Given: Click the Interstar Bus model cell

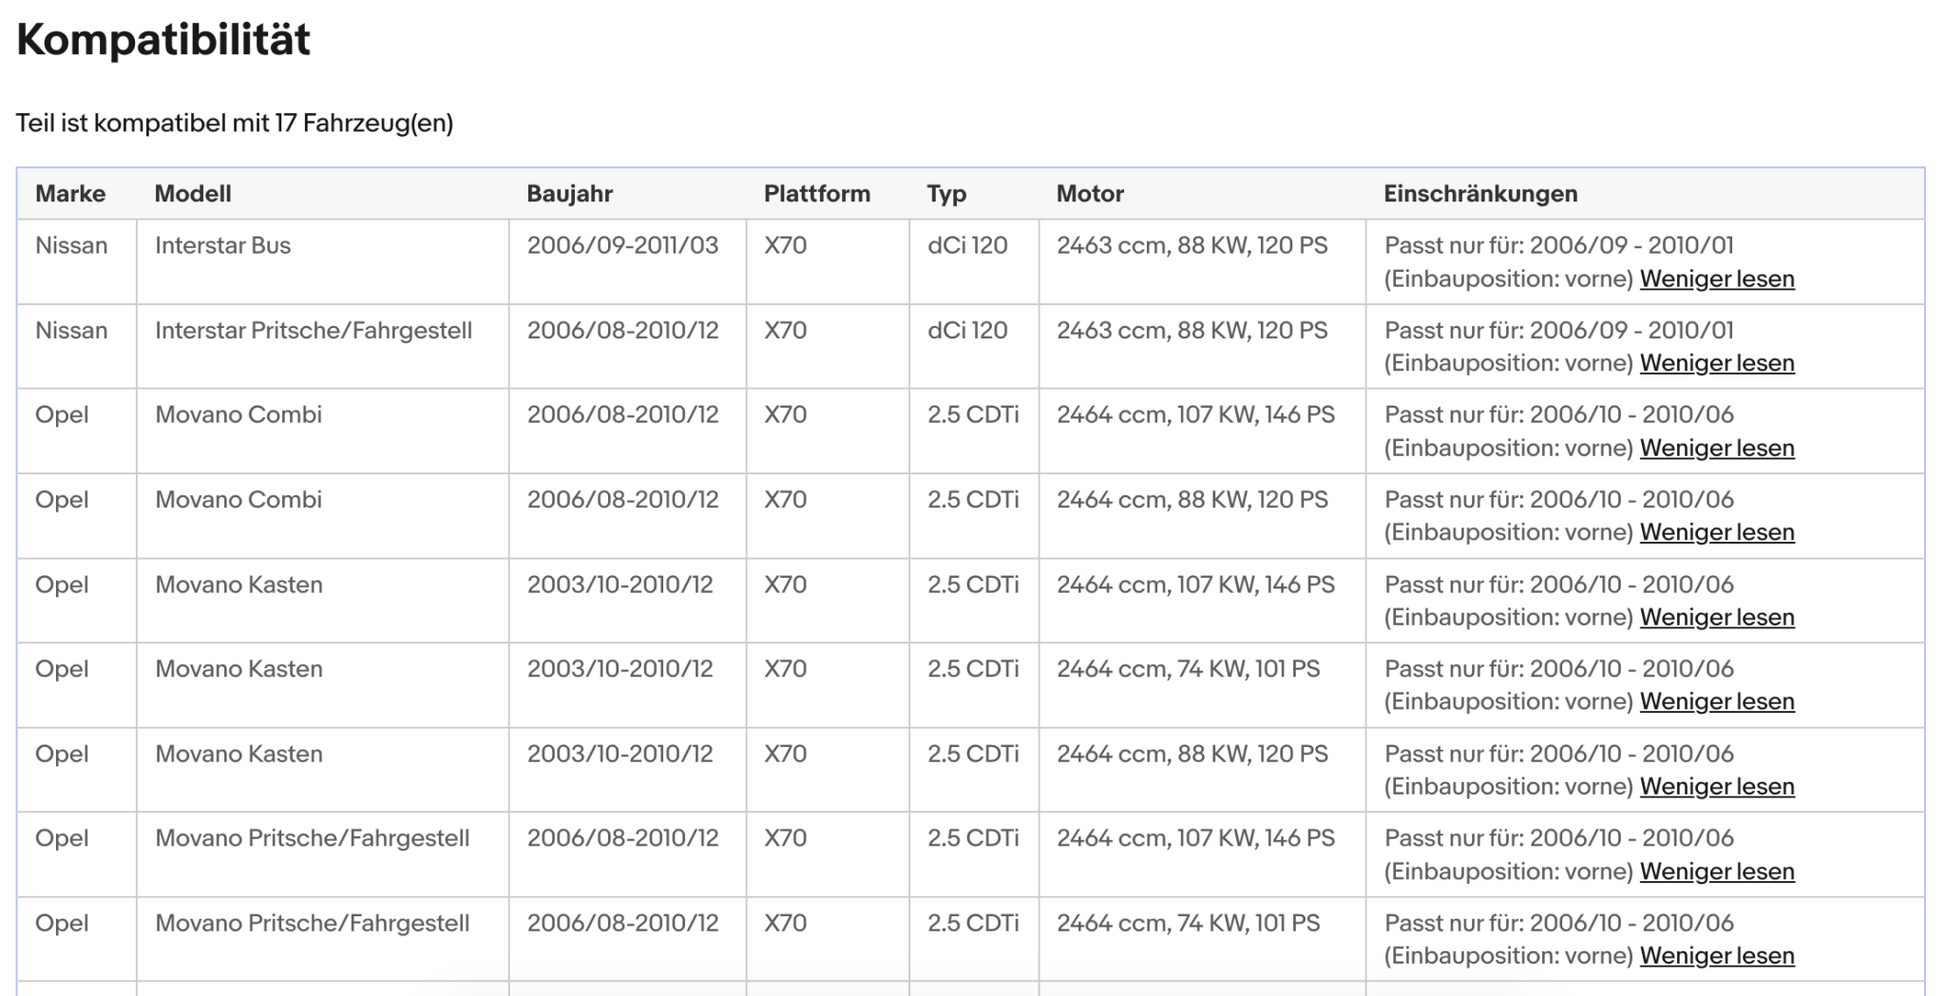Looking at the screenshot, I should tap(223, 246).
